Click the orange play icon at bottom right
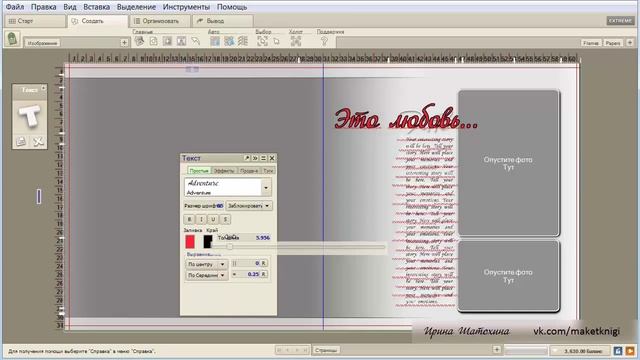 tap(630, 351)
